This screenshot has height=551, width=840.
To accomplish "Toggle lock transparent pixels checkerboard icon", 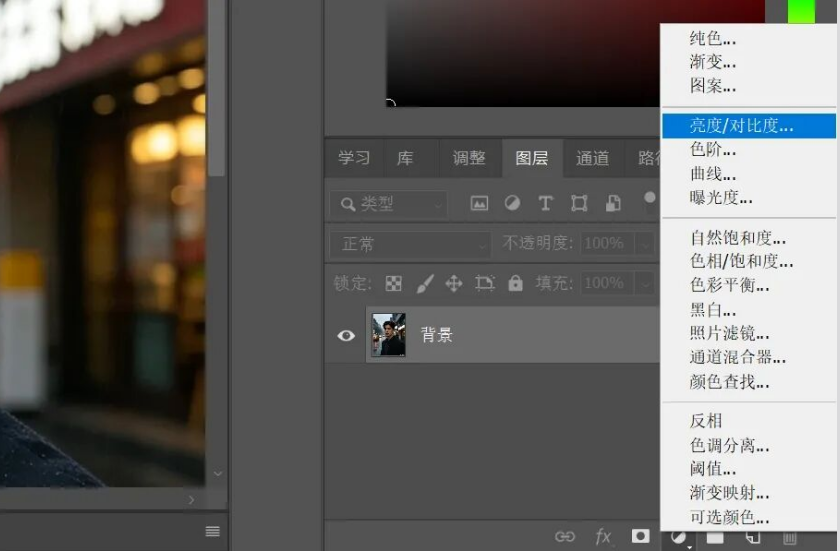I will coord(394,283).
